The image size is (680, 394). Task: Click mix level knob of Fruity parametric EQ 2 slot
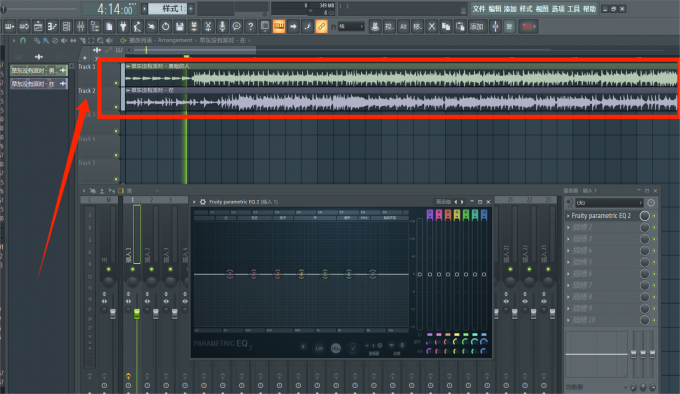pos(644,215)
